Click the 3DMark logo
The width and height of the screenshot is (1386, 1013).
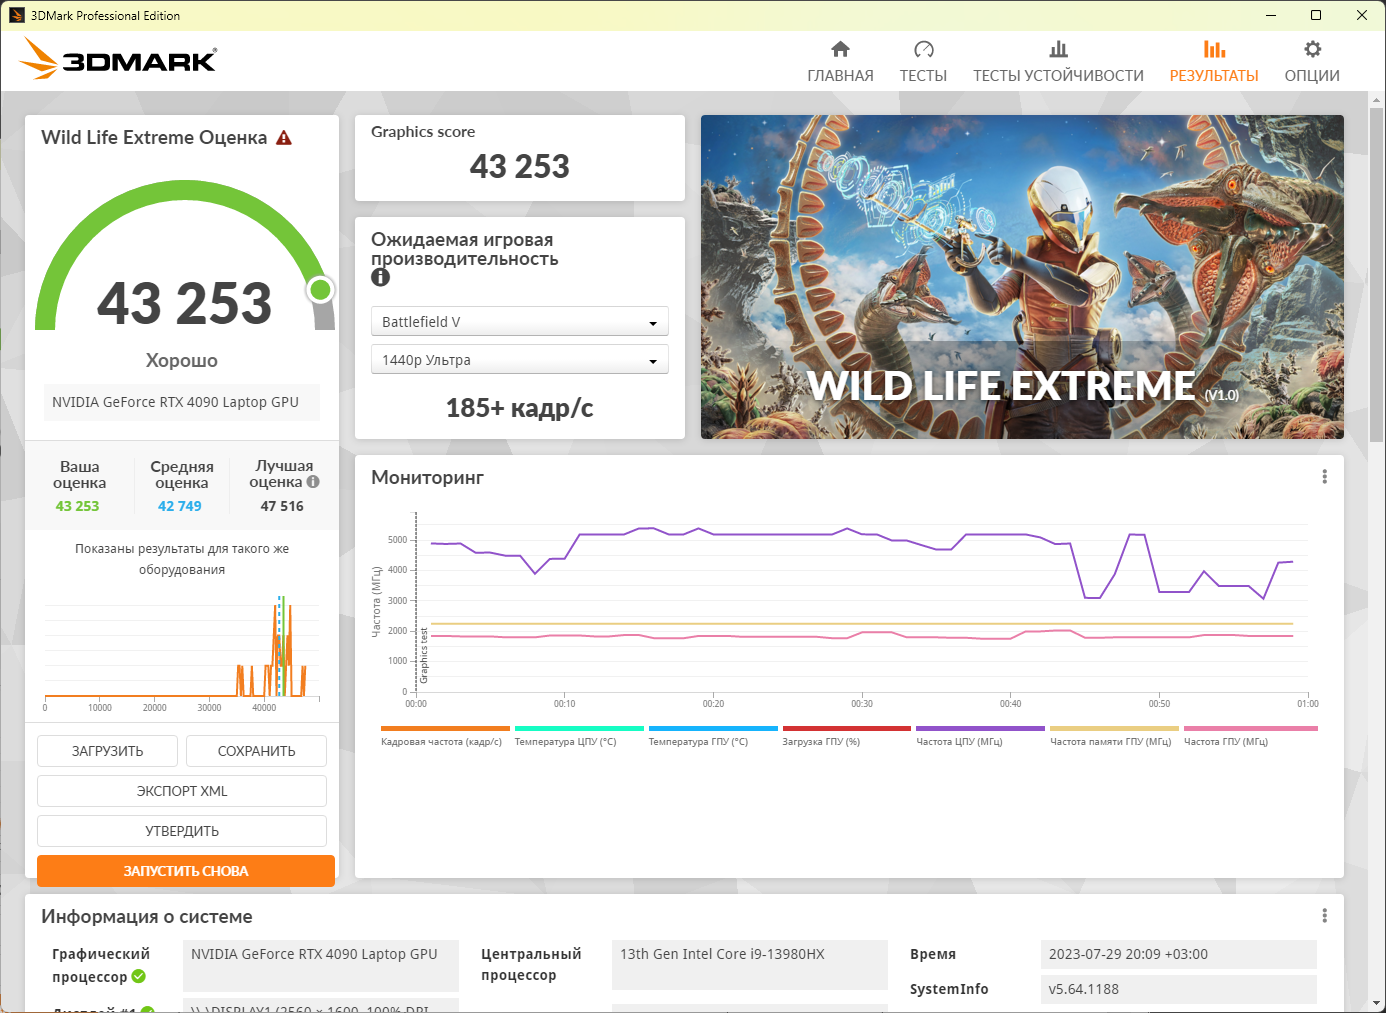(x=118, y=59)
